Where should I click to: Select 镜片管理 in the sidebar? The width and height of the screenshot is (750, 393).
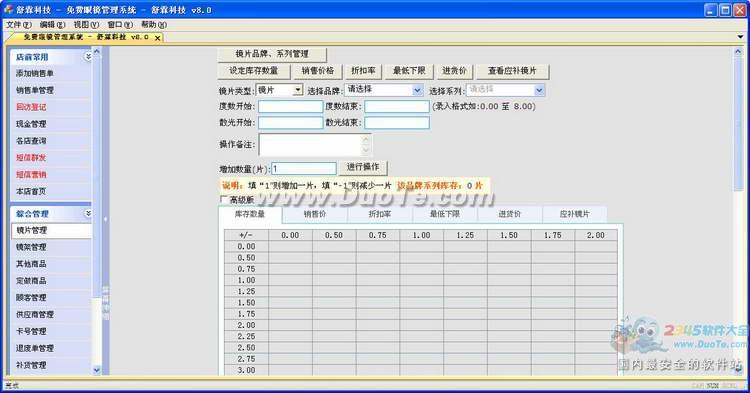pyautogui.click(x=51, y=230)
